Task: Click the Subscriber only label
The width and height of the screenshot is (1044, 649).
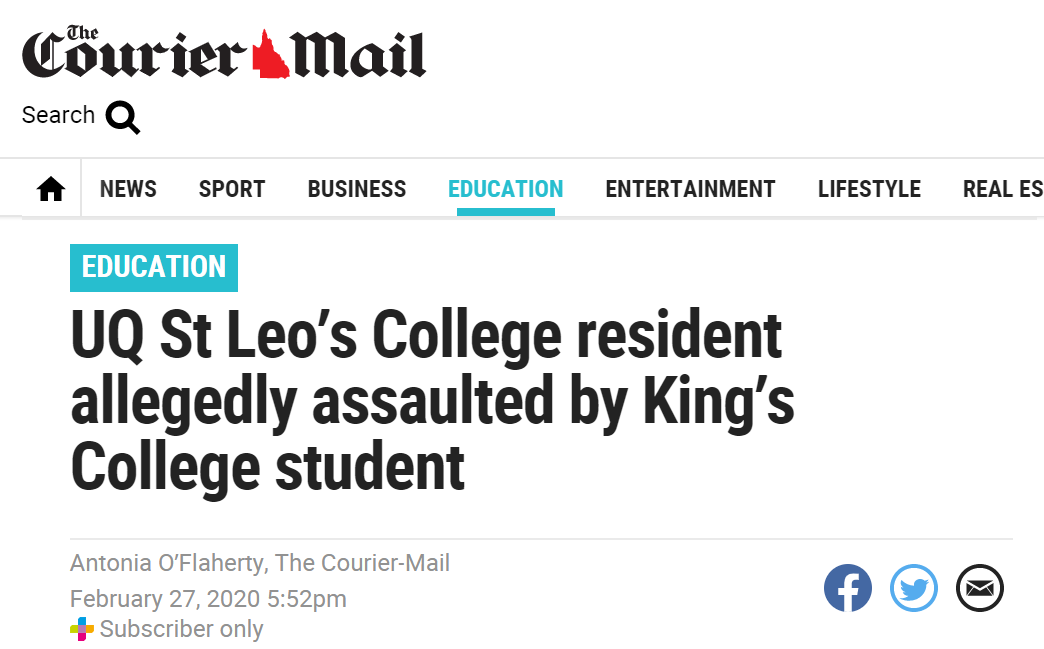Action: coord(181,629)
